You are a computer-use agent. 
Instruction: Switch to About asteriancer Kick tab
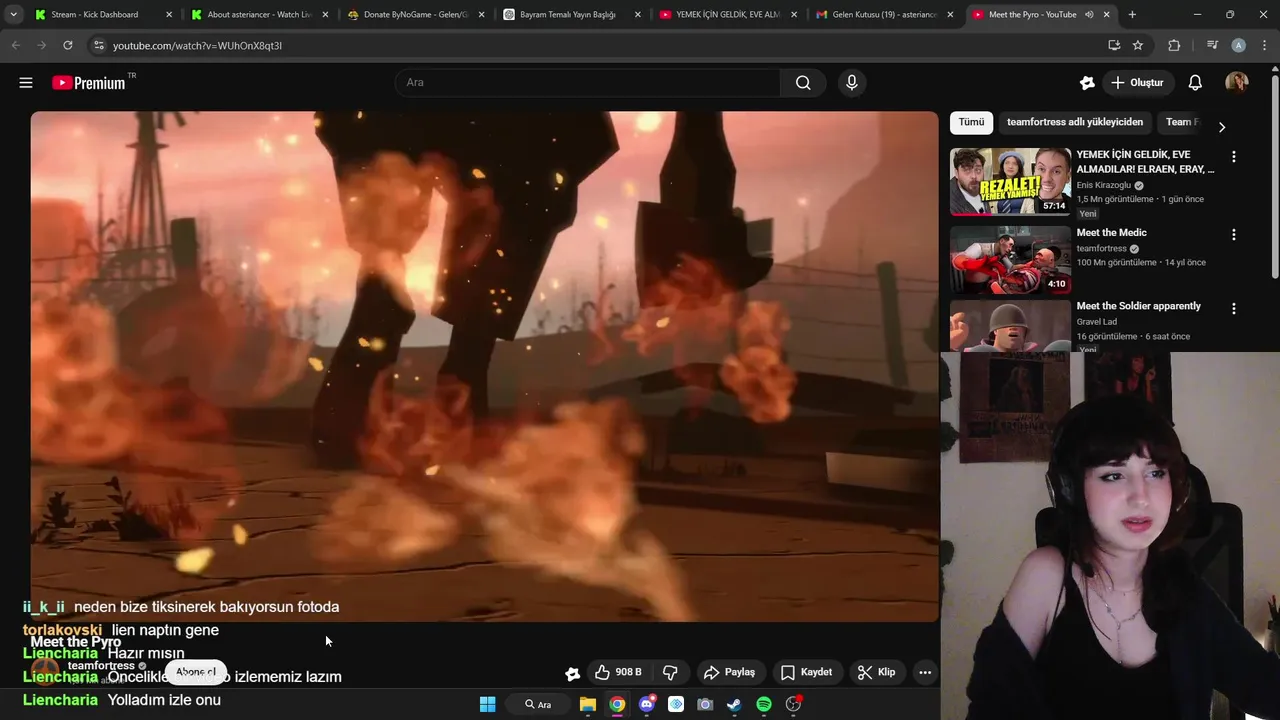click(260, 15)
